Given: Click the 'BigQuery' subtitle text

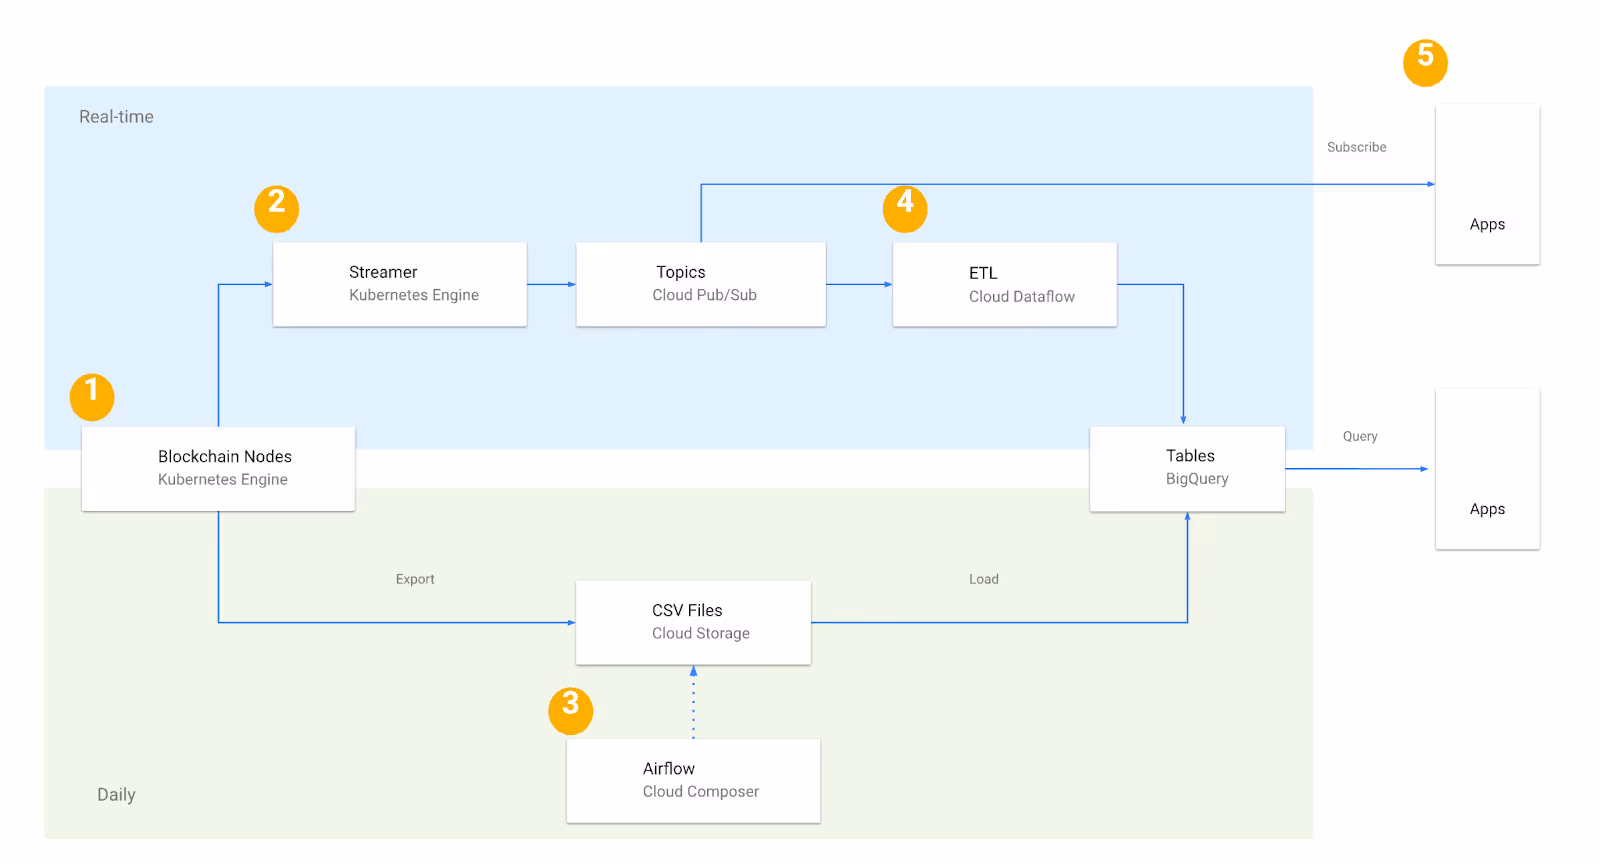Looking at the screenshot, I should [x=1197, y=479].
